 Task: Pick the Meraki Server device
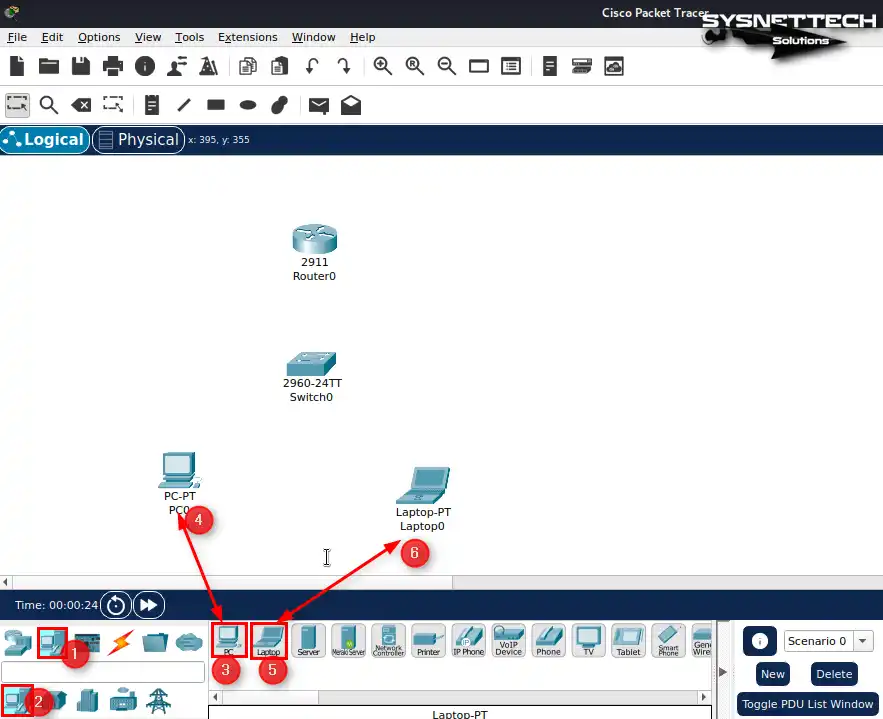348,641
